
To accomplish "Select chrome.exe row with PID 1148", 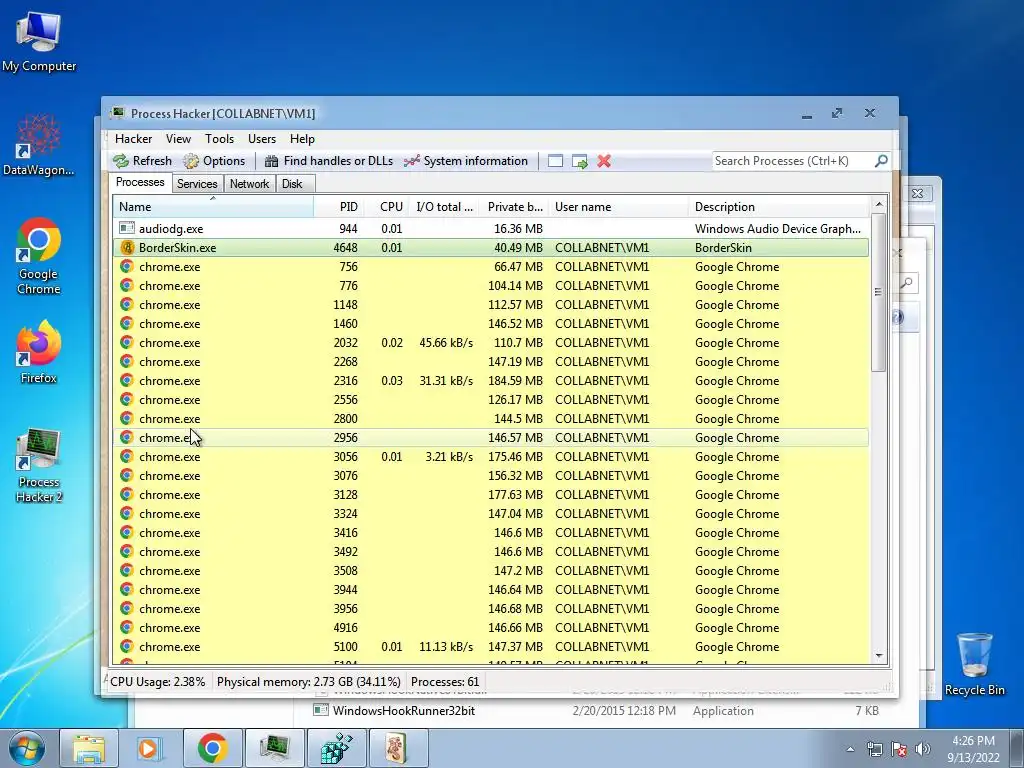I will 491,304.
